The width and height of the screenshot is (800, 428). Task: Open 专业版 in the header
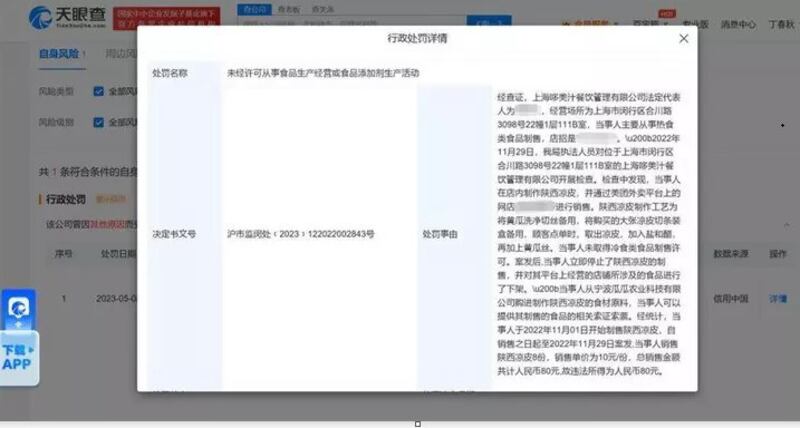[x=695, y=24]
